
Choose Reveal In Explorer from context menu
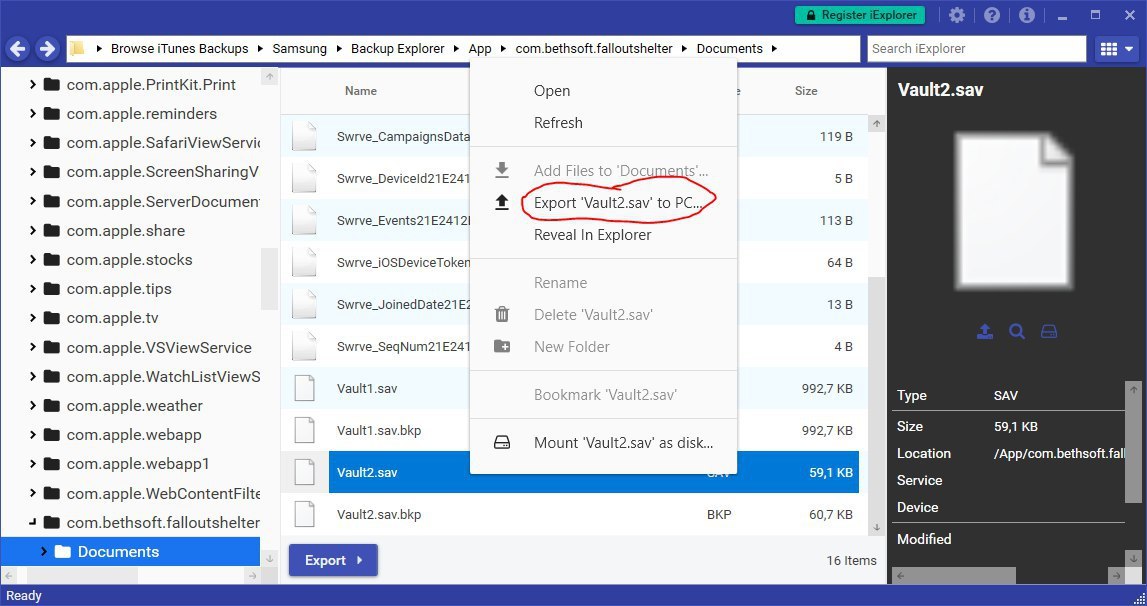592,235
